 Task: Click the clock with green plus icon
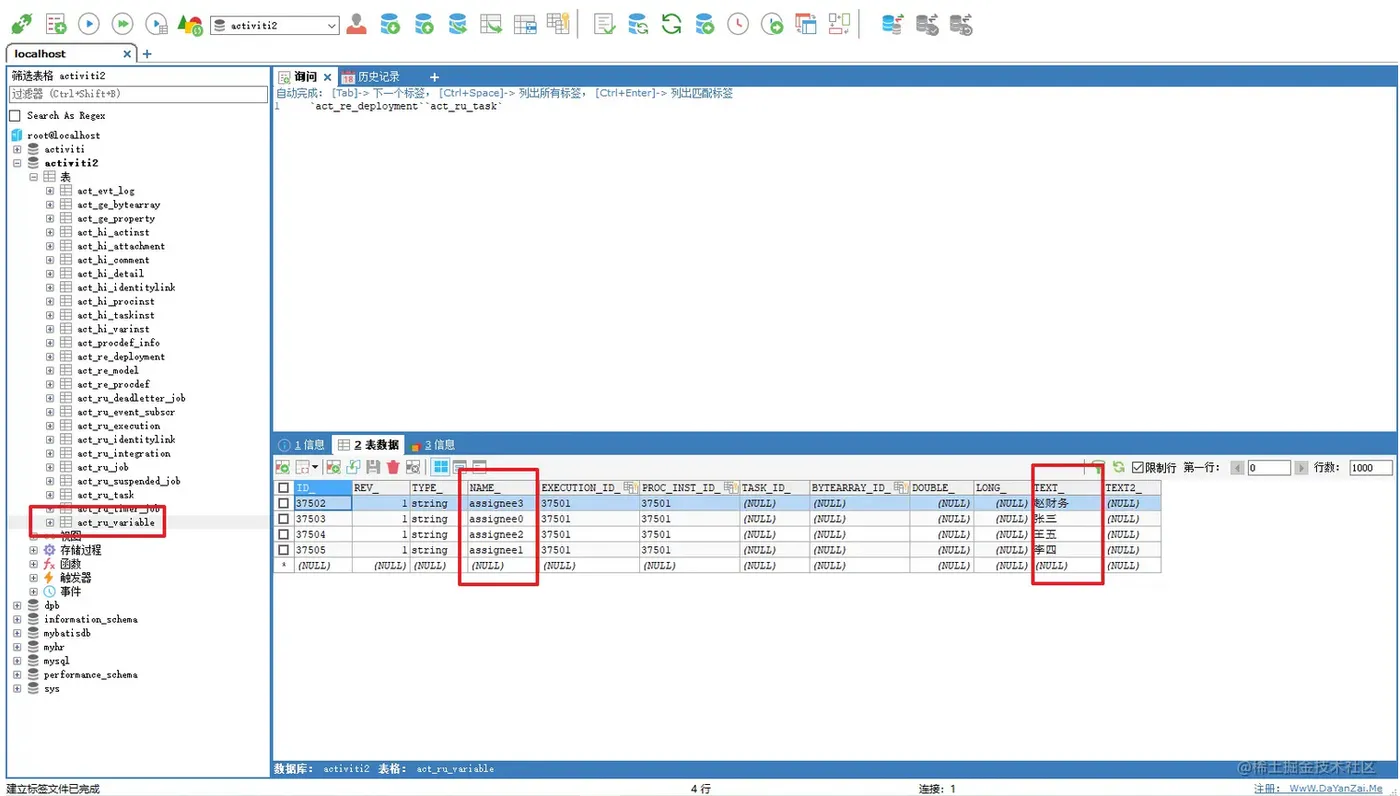coord(772,24)
